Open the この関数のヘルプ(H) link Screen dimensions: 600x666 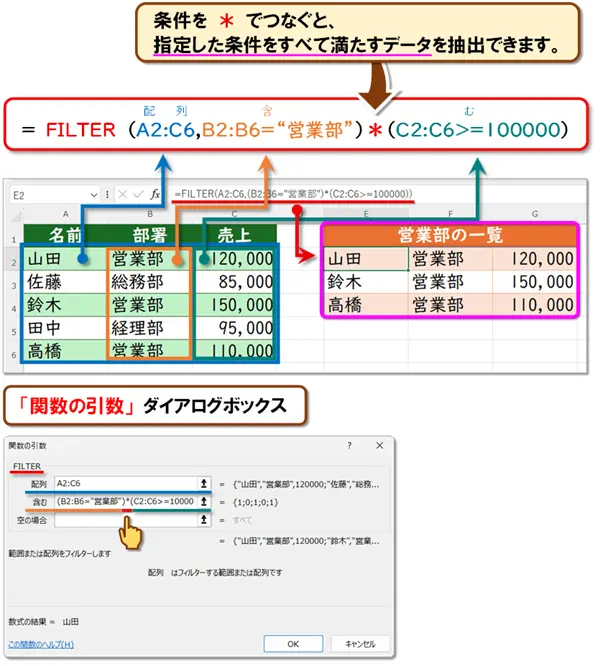(x=41, y=644)
